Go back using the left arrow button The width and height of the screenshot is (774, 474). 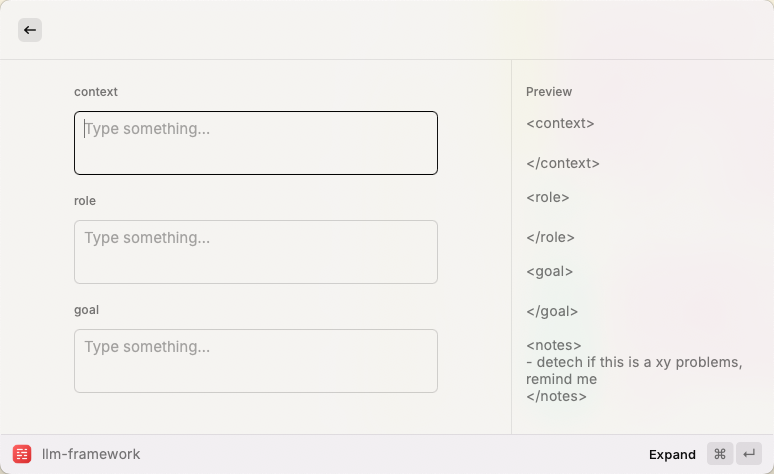30,30
